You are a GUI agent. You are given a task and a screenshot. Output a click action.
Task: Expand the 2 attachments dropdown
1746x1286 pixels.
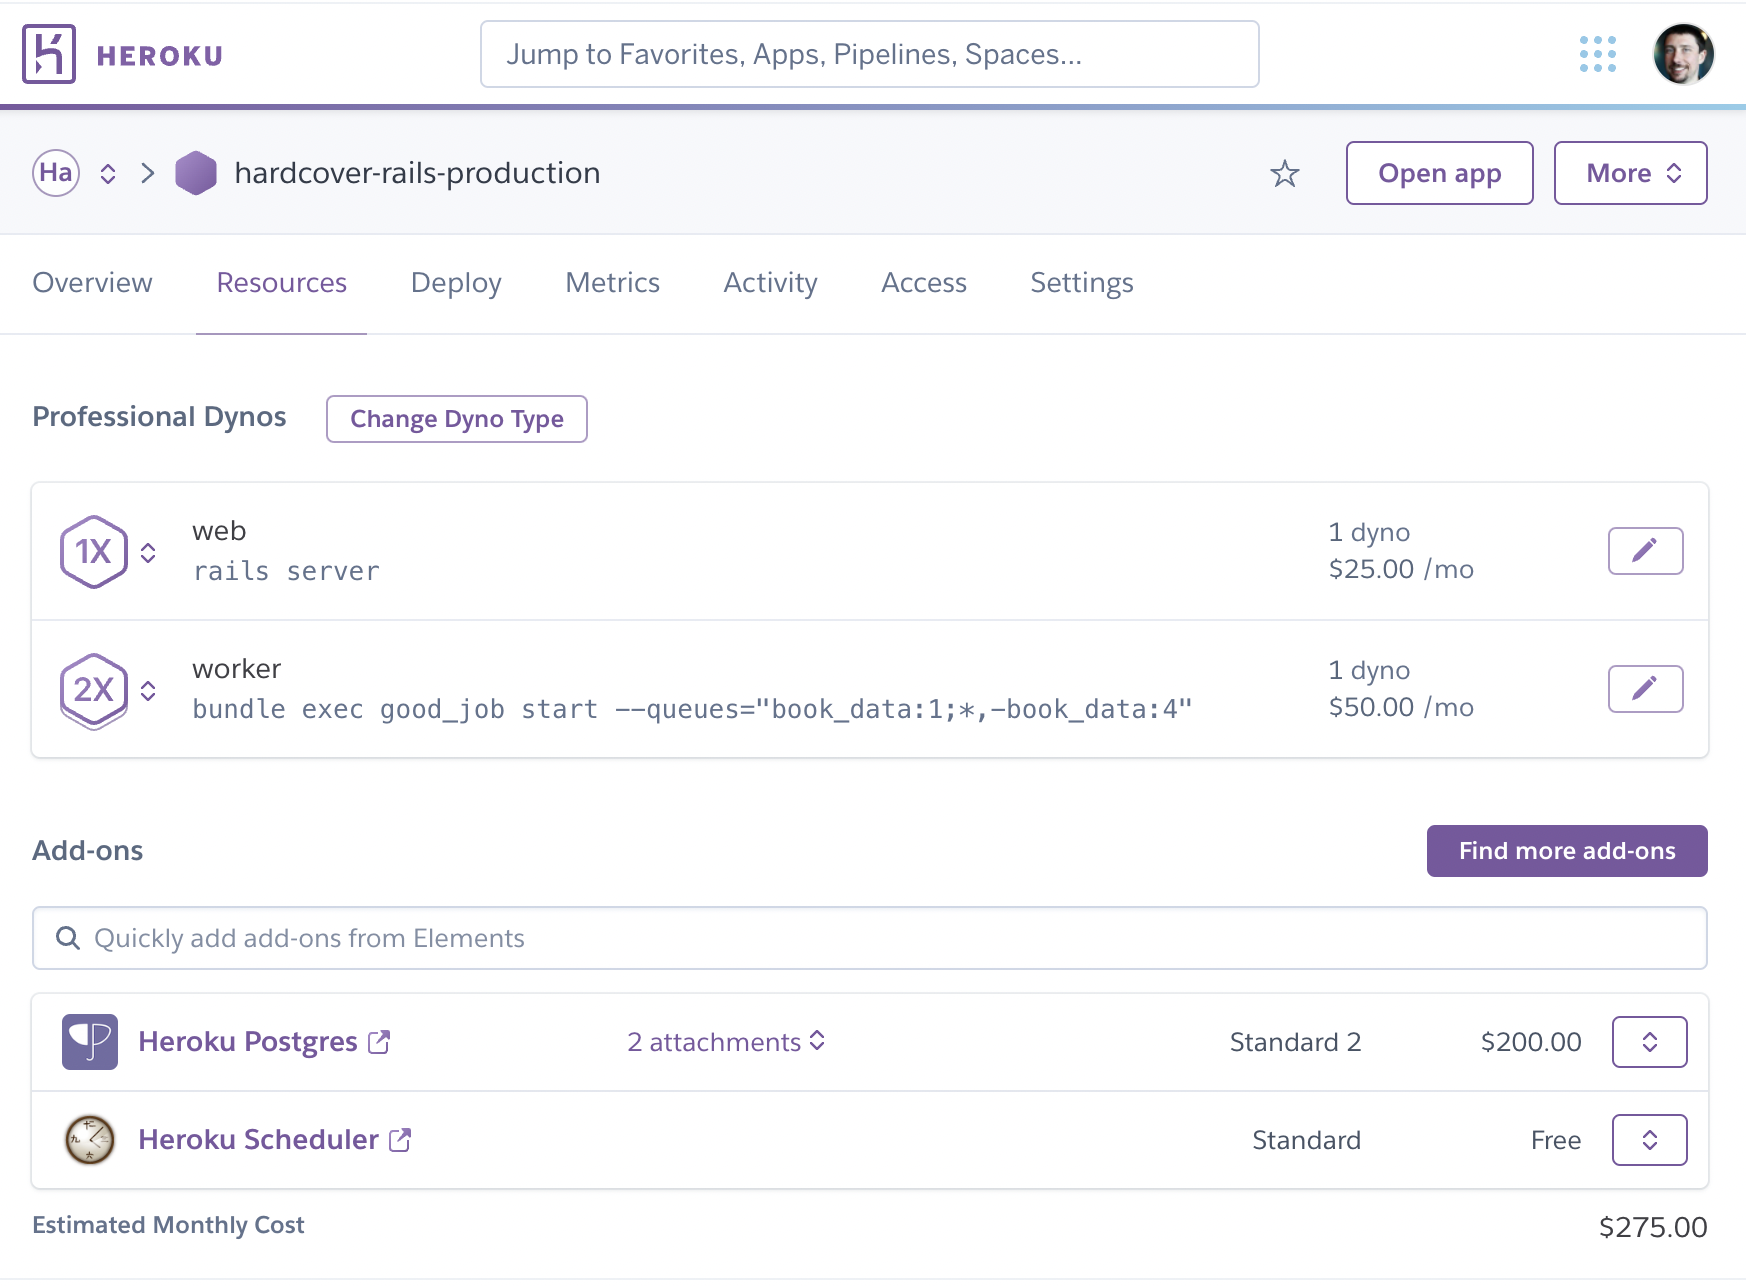pos(726,1042)
